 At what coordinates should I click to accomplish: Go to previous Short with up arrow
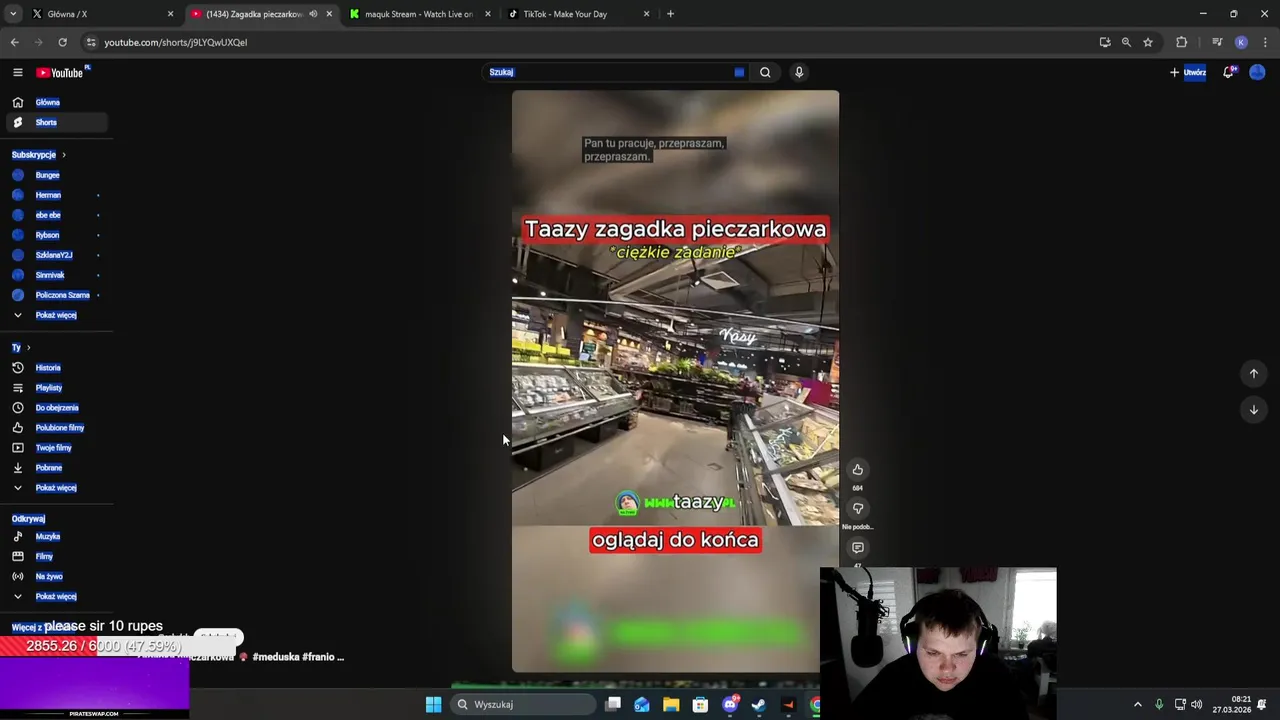click(1253, 373)
